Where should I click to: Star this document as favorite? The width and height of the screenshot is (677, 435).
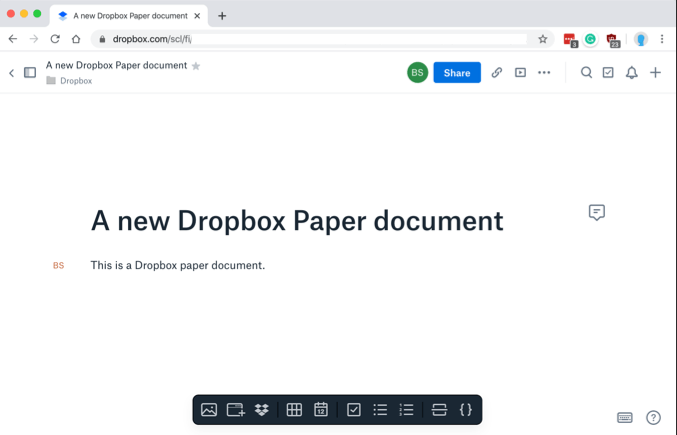pos(196,66)
